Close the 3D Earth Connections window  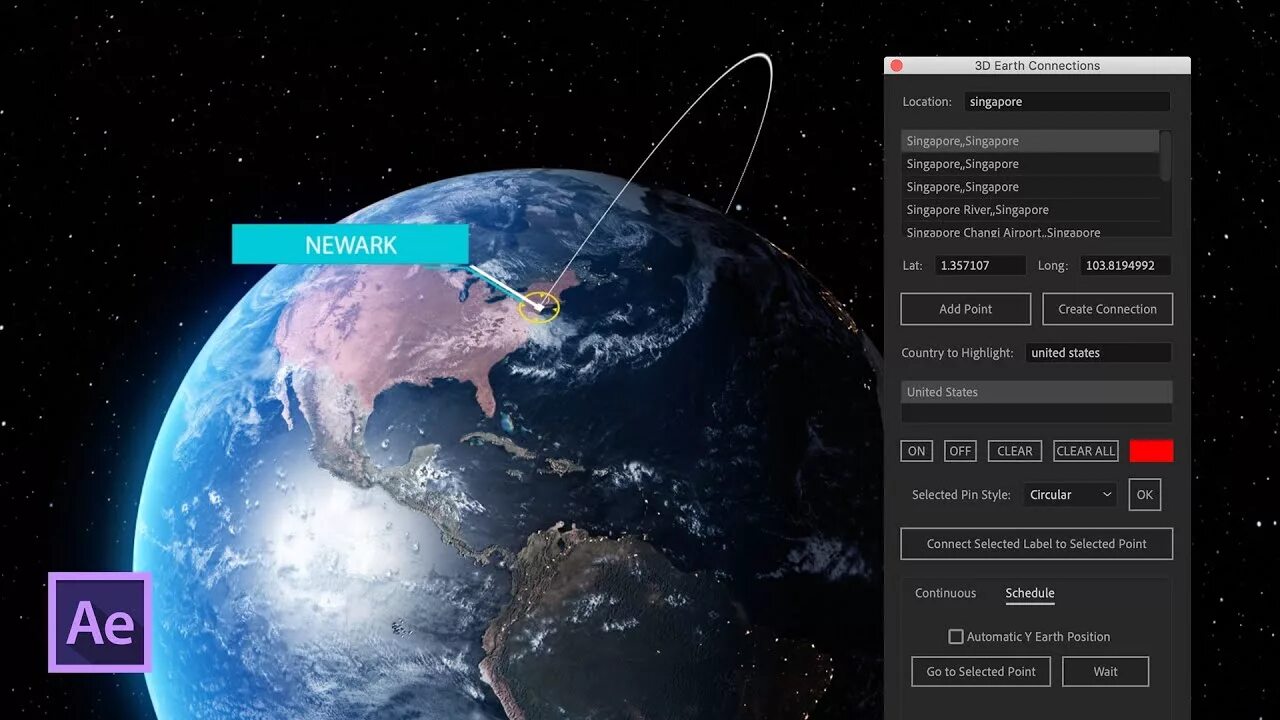(897, 66)
